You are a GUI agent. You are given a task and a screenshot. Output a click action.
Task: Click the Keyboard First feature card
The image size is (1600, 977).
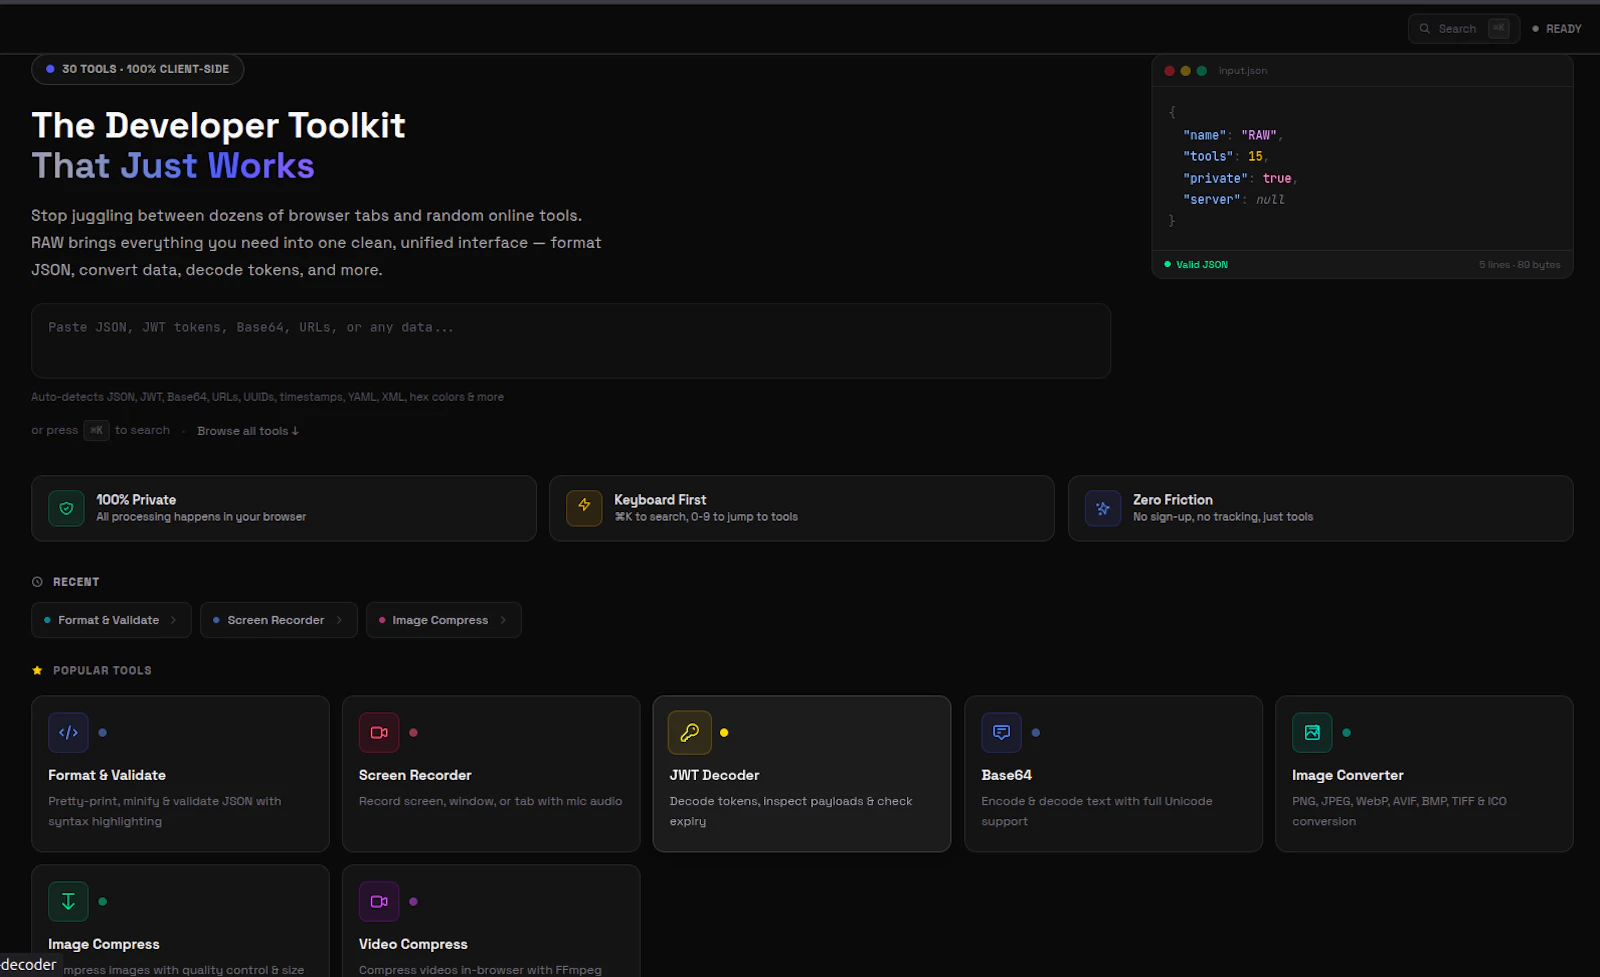[802, 508]
